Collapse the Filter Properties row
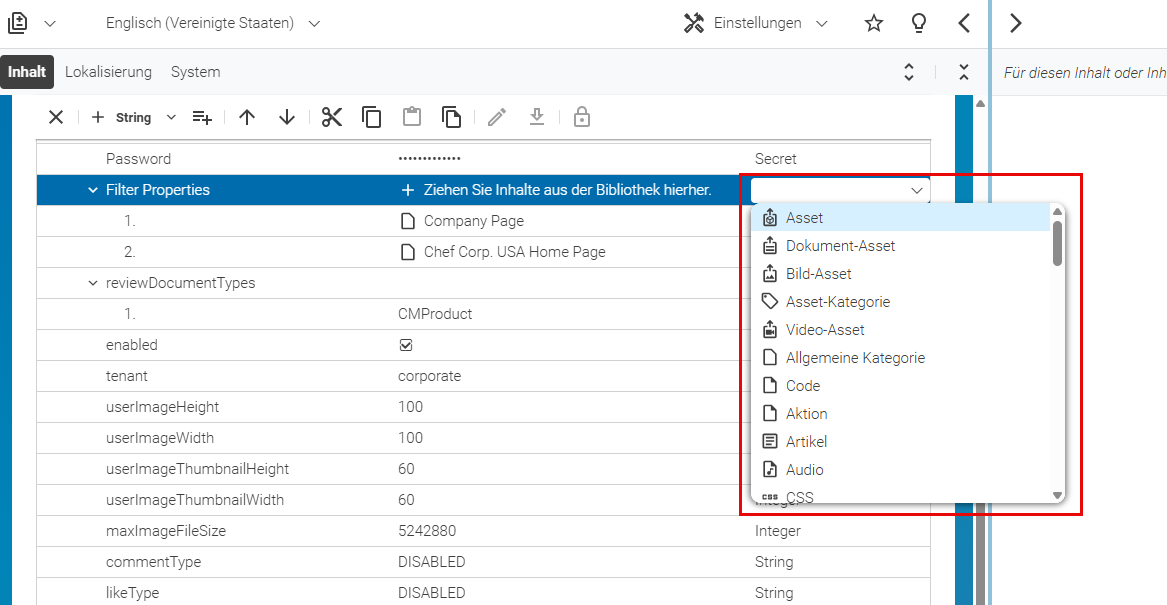Viewport: 1167px width, 605px height. pyautogui.click(x=92, y=190)
